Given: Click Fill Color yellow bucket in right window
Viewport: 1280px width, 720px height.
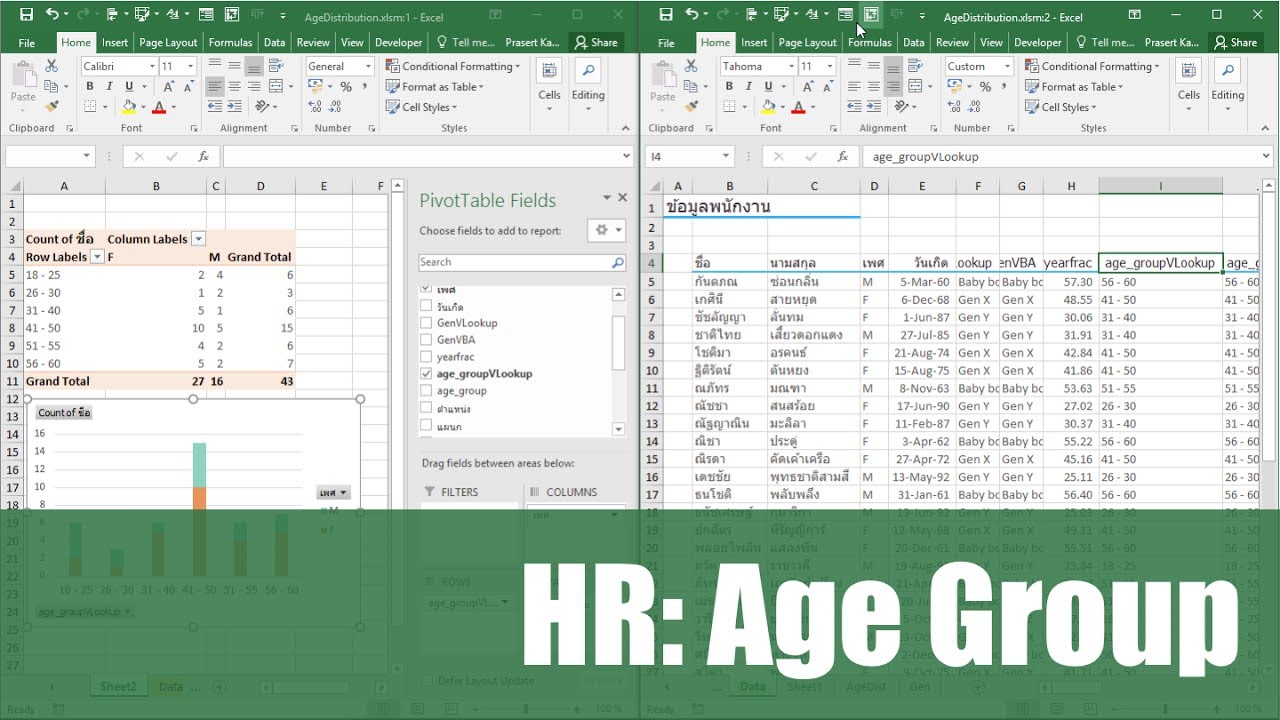Looking at the screenshot, I should tap(768, 107).
